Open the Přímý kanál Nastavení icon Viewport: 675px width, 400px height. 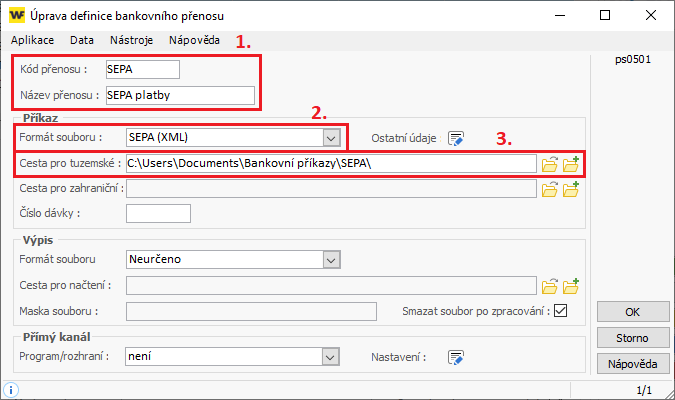tap(455, 357)
